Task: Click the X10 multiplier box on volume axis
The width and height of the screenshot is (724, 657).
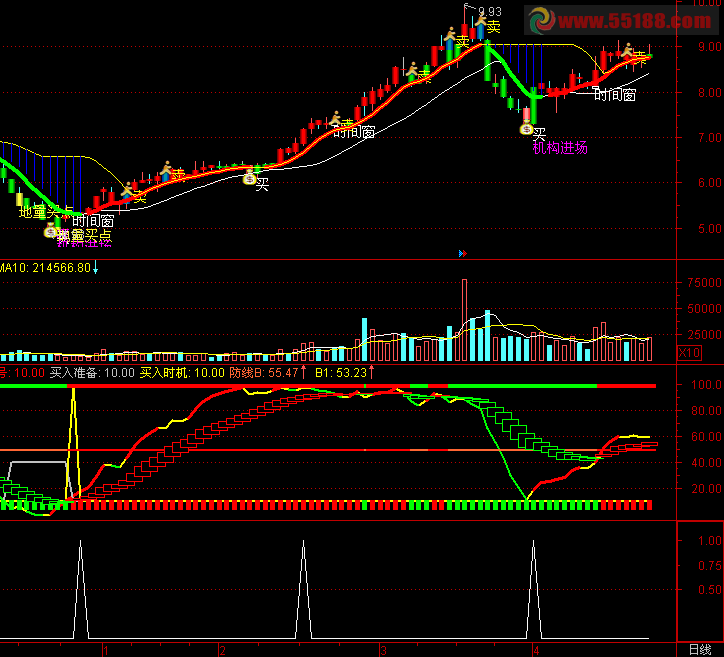Action: click(x=689, y=353)
